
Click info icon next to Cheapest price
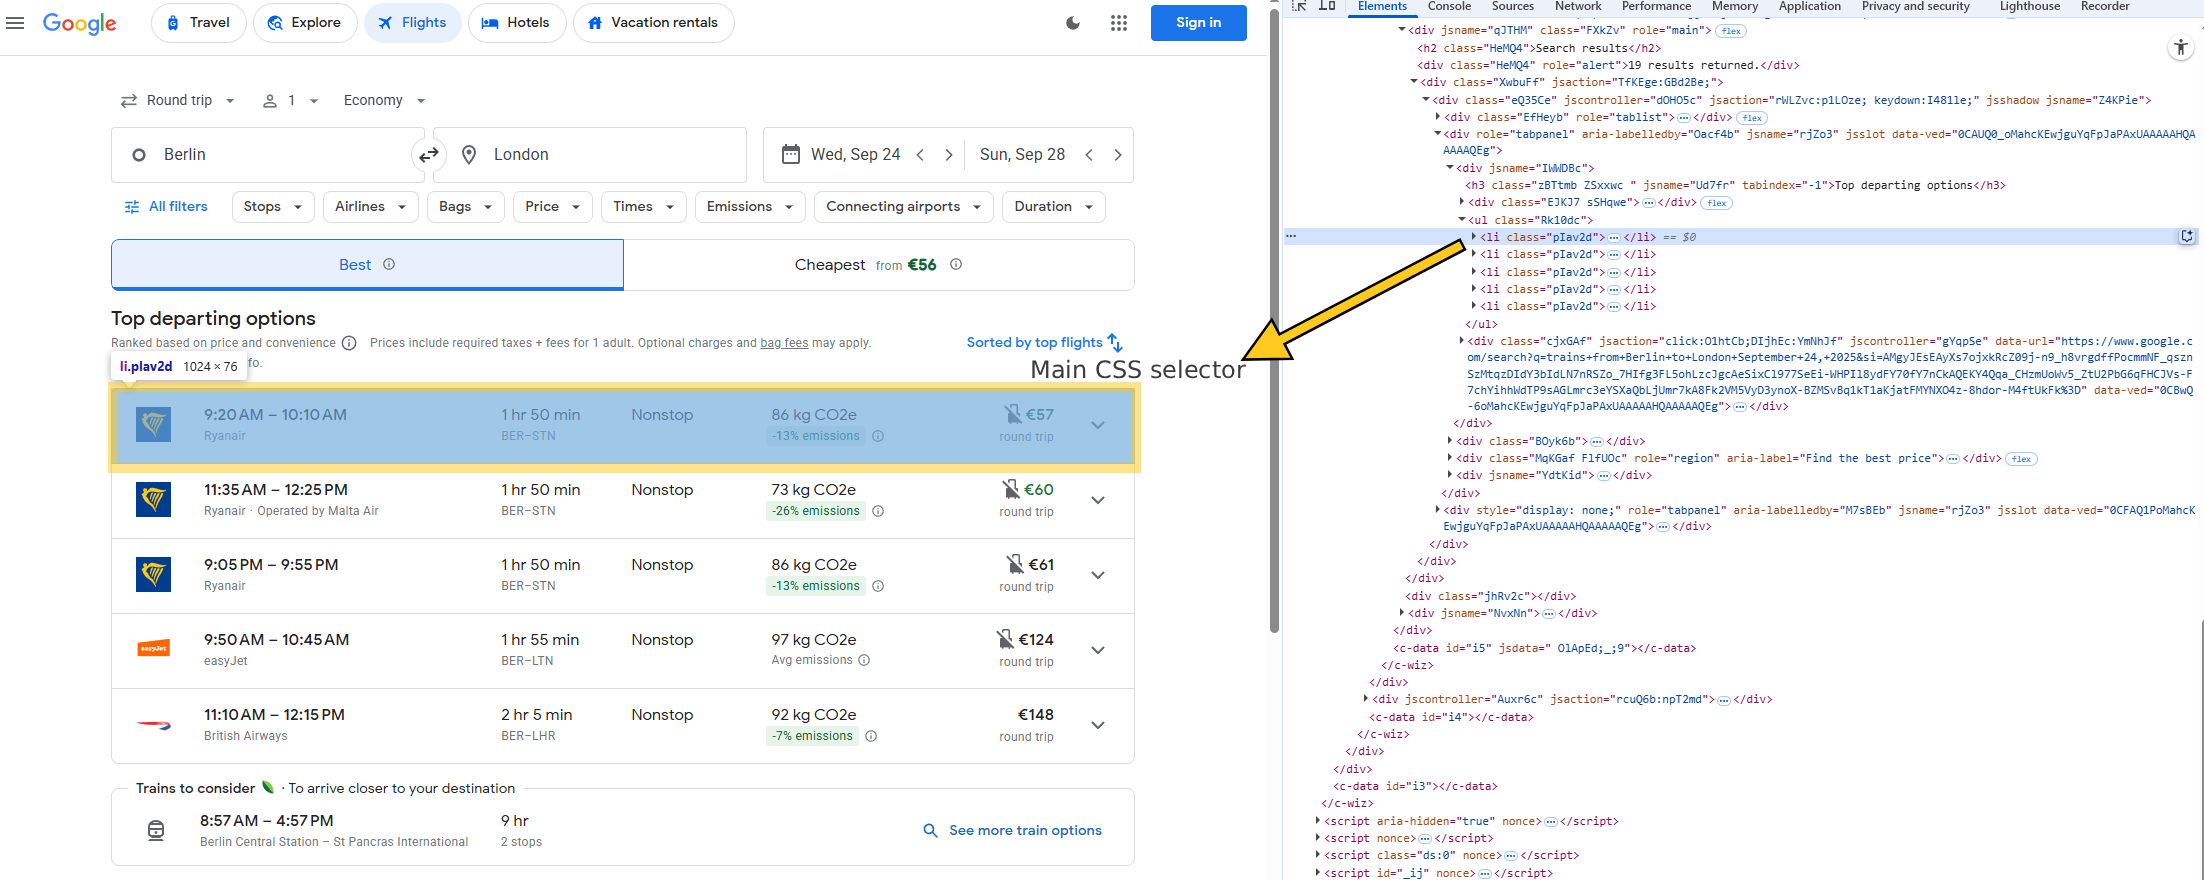click(956, 264)
